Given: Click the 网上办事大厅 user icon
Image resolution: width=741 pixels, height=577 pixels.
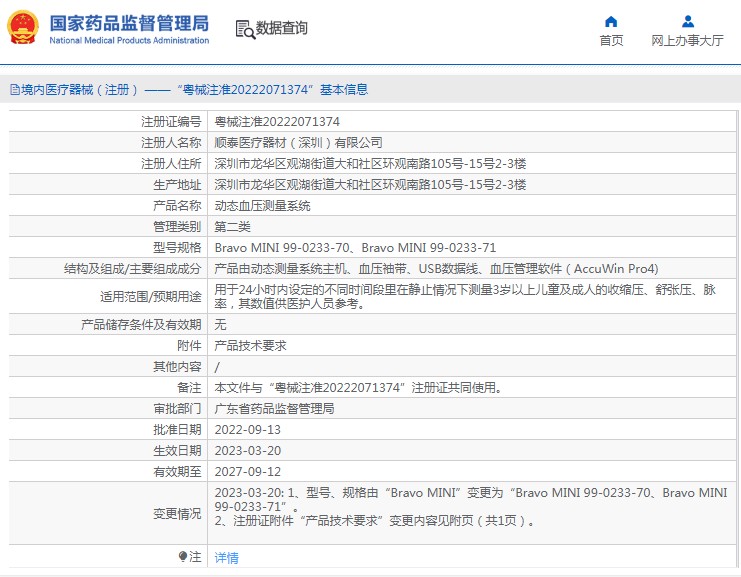Looking at the screenshot, I should click(x=688, y=22).
